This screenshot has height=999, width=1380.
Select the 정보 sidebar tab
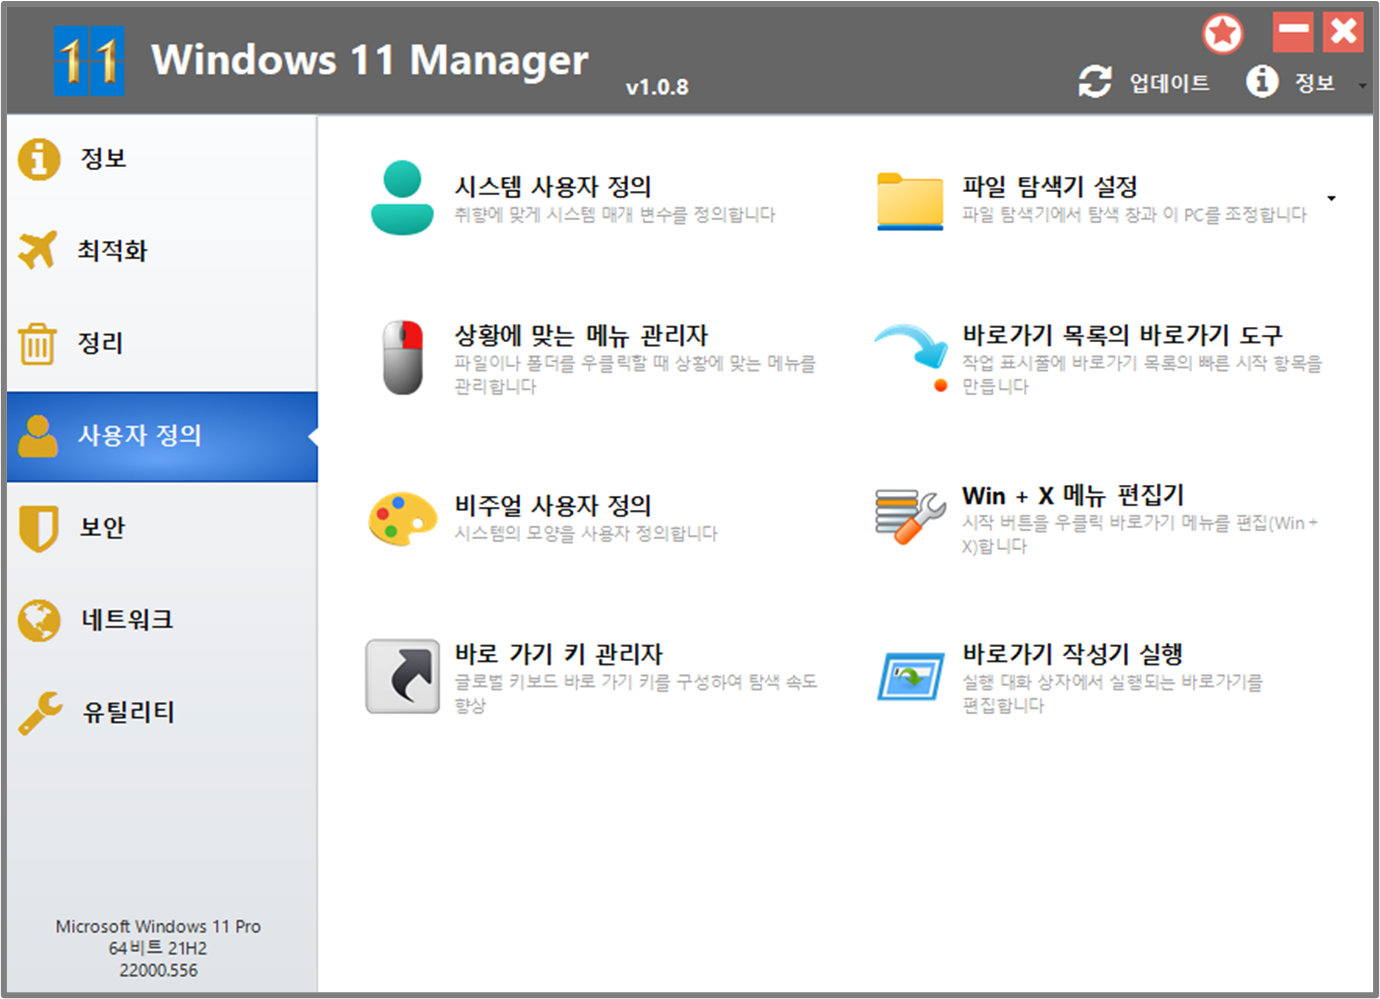click(162, 159)
